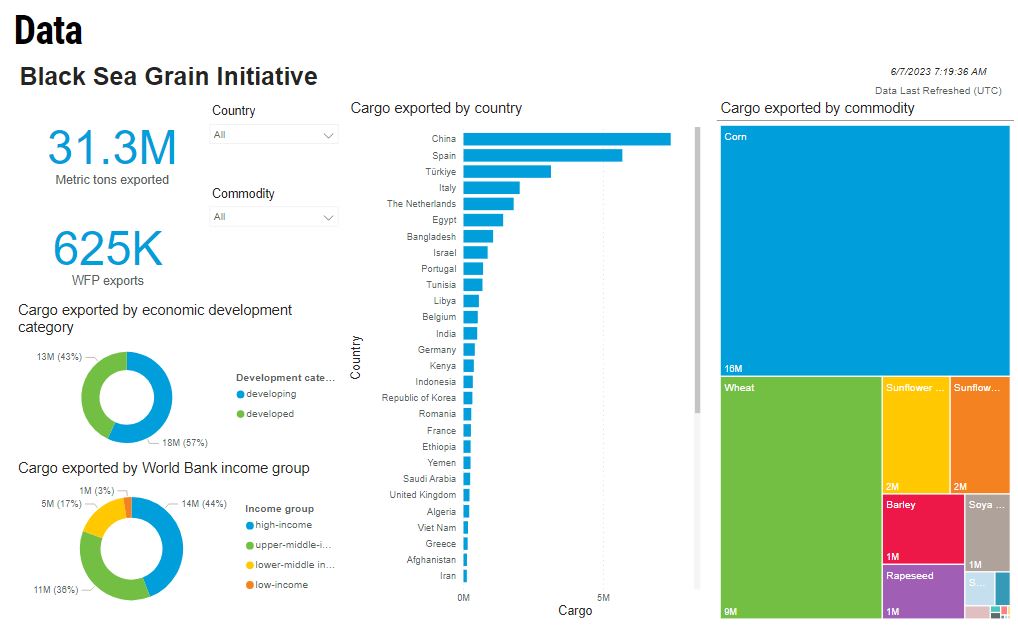Open the Country filter dropdown
Image resolution: width=1018 pixels, height=628 pixels.
[x=273, y=134]
